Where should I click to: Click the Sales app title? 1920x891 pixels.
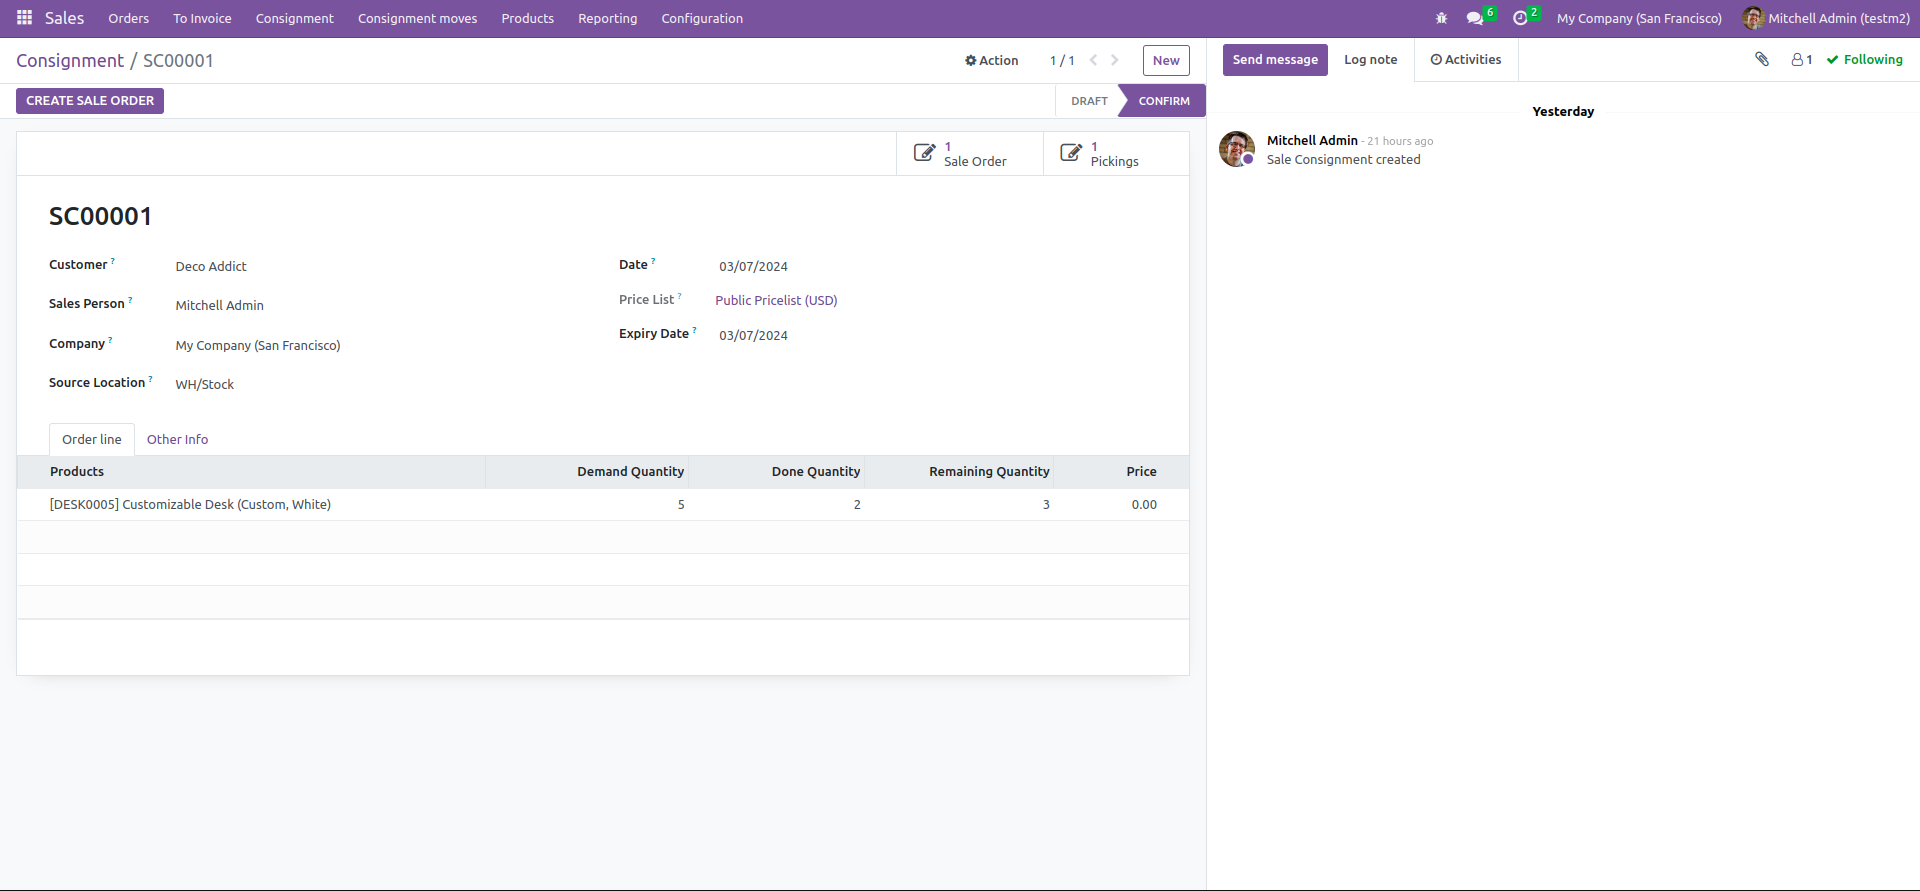coord(64,18)
